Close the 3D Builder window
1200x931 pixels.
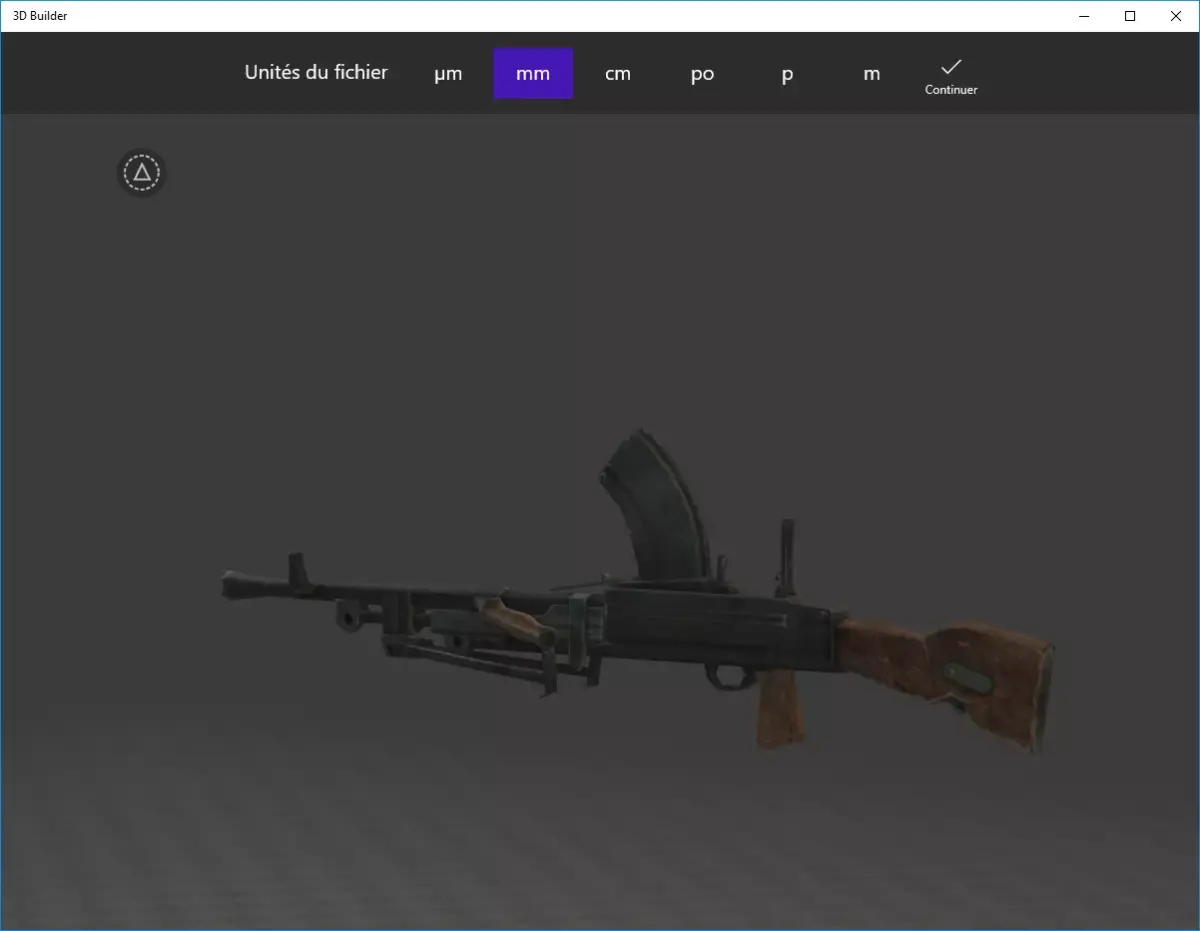tap(1176, 16)
